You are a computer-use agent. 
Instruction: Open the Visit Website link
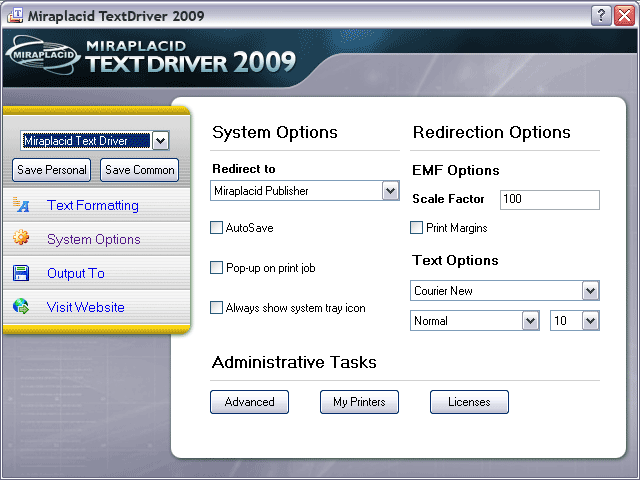86,307
